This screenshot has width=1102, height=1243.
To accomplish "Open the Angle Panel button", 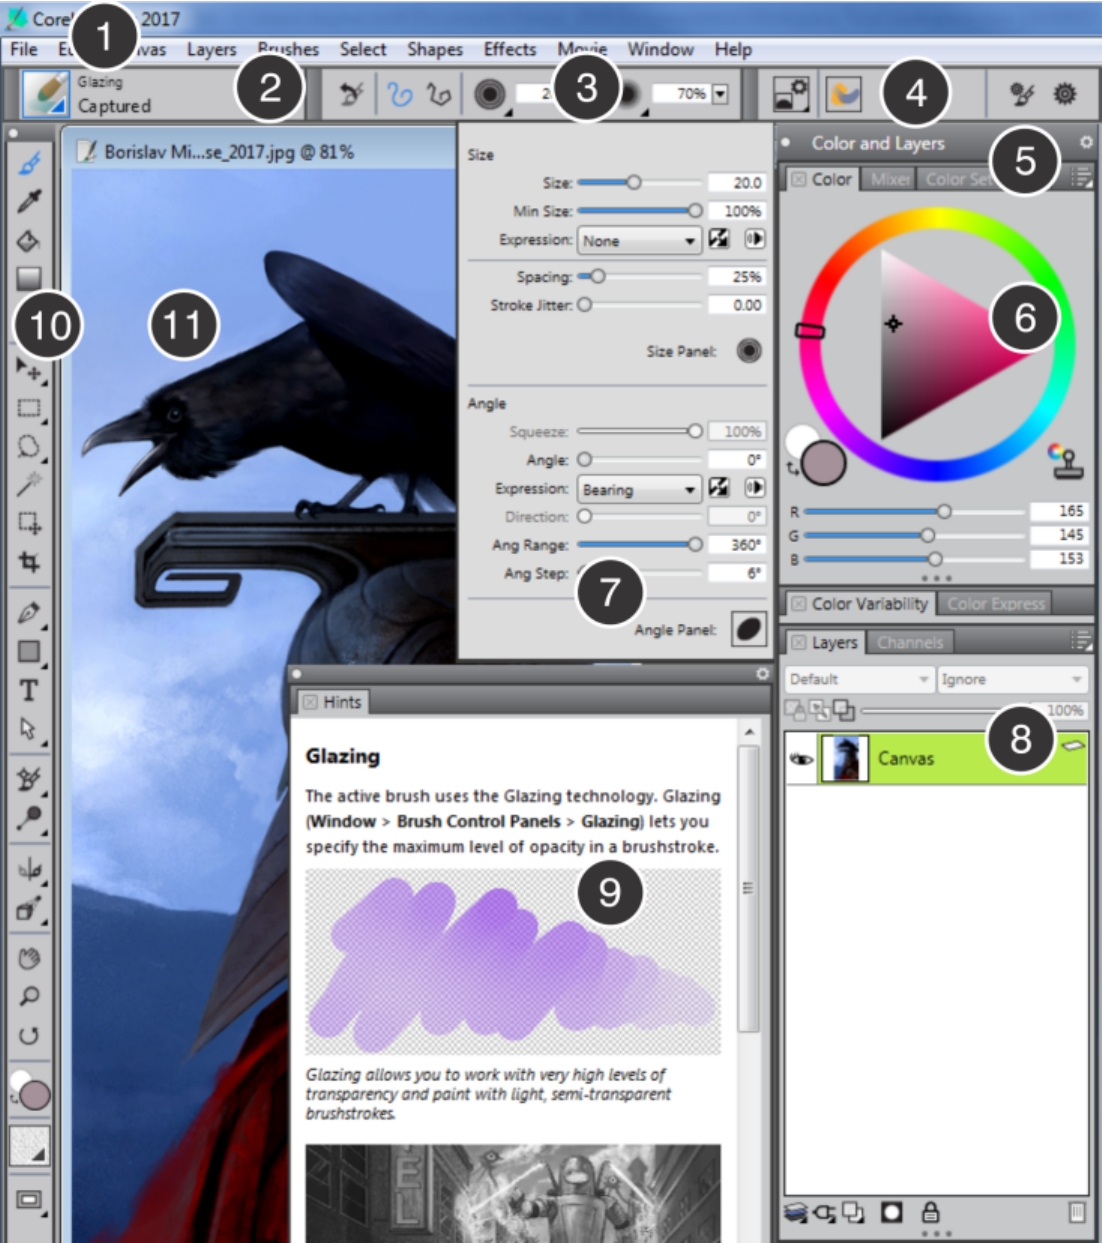I will click(x=748, y=629).
